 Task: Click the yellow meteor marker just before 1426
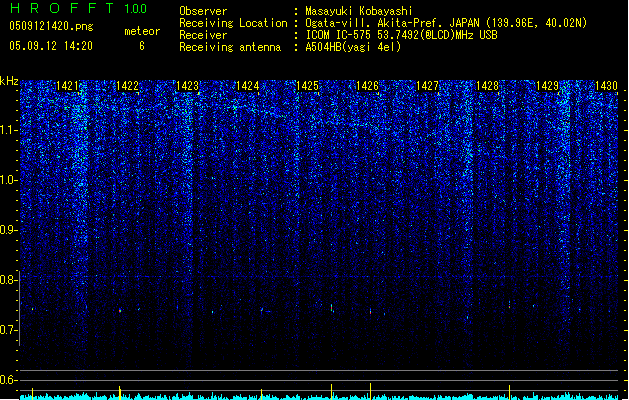click(x=370, y=391)
